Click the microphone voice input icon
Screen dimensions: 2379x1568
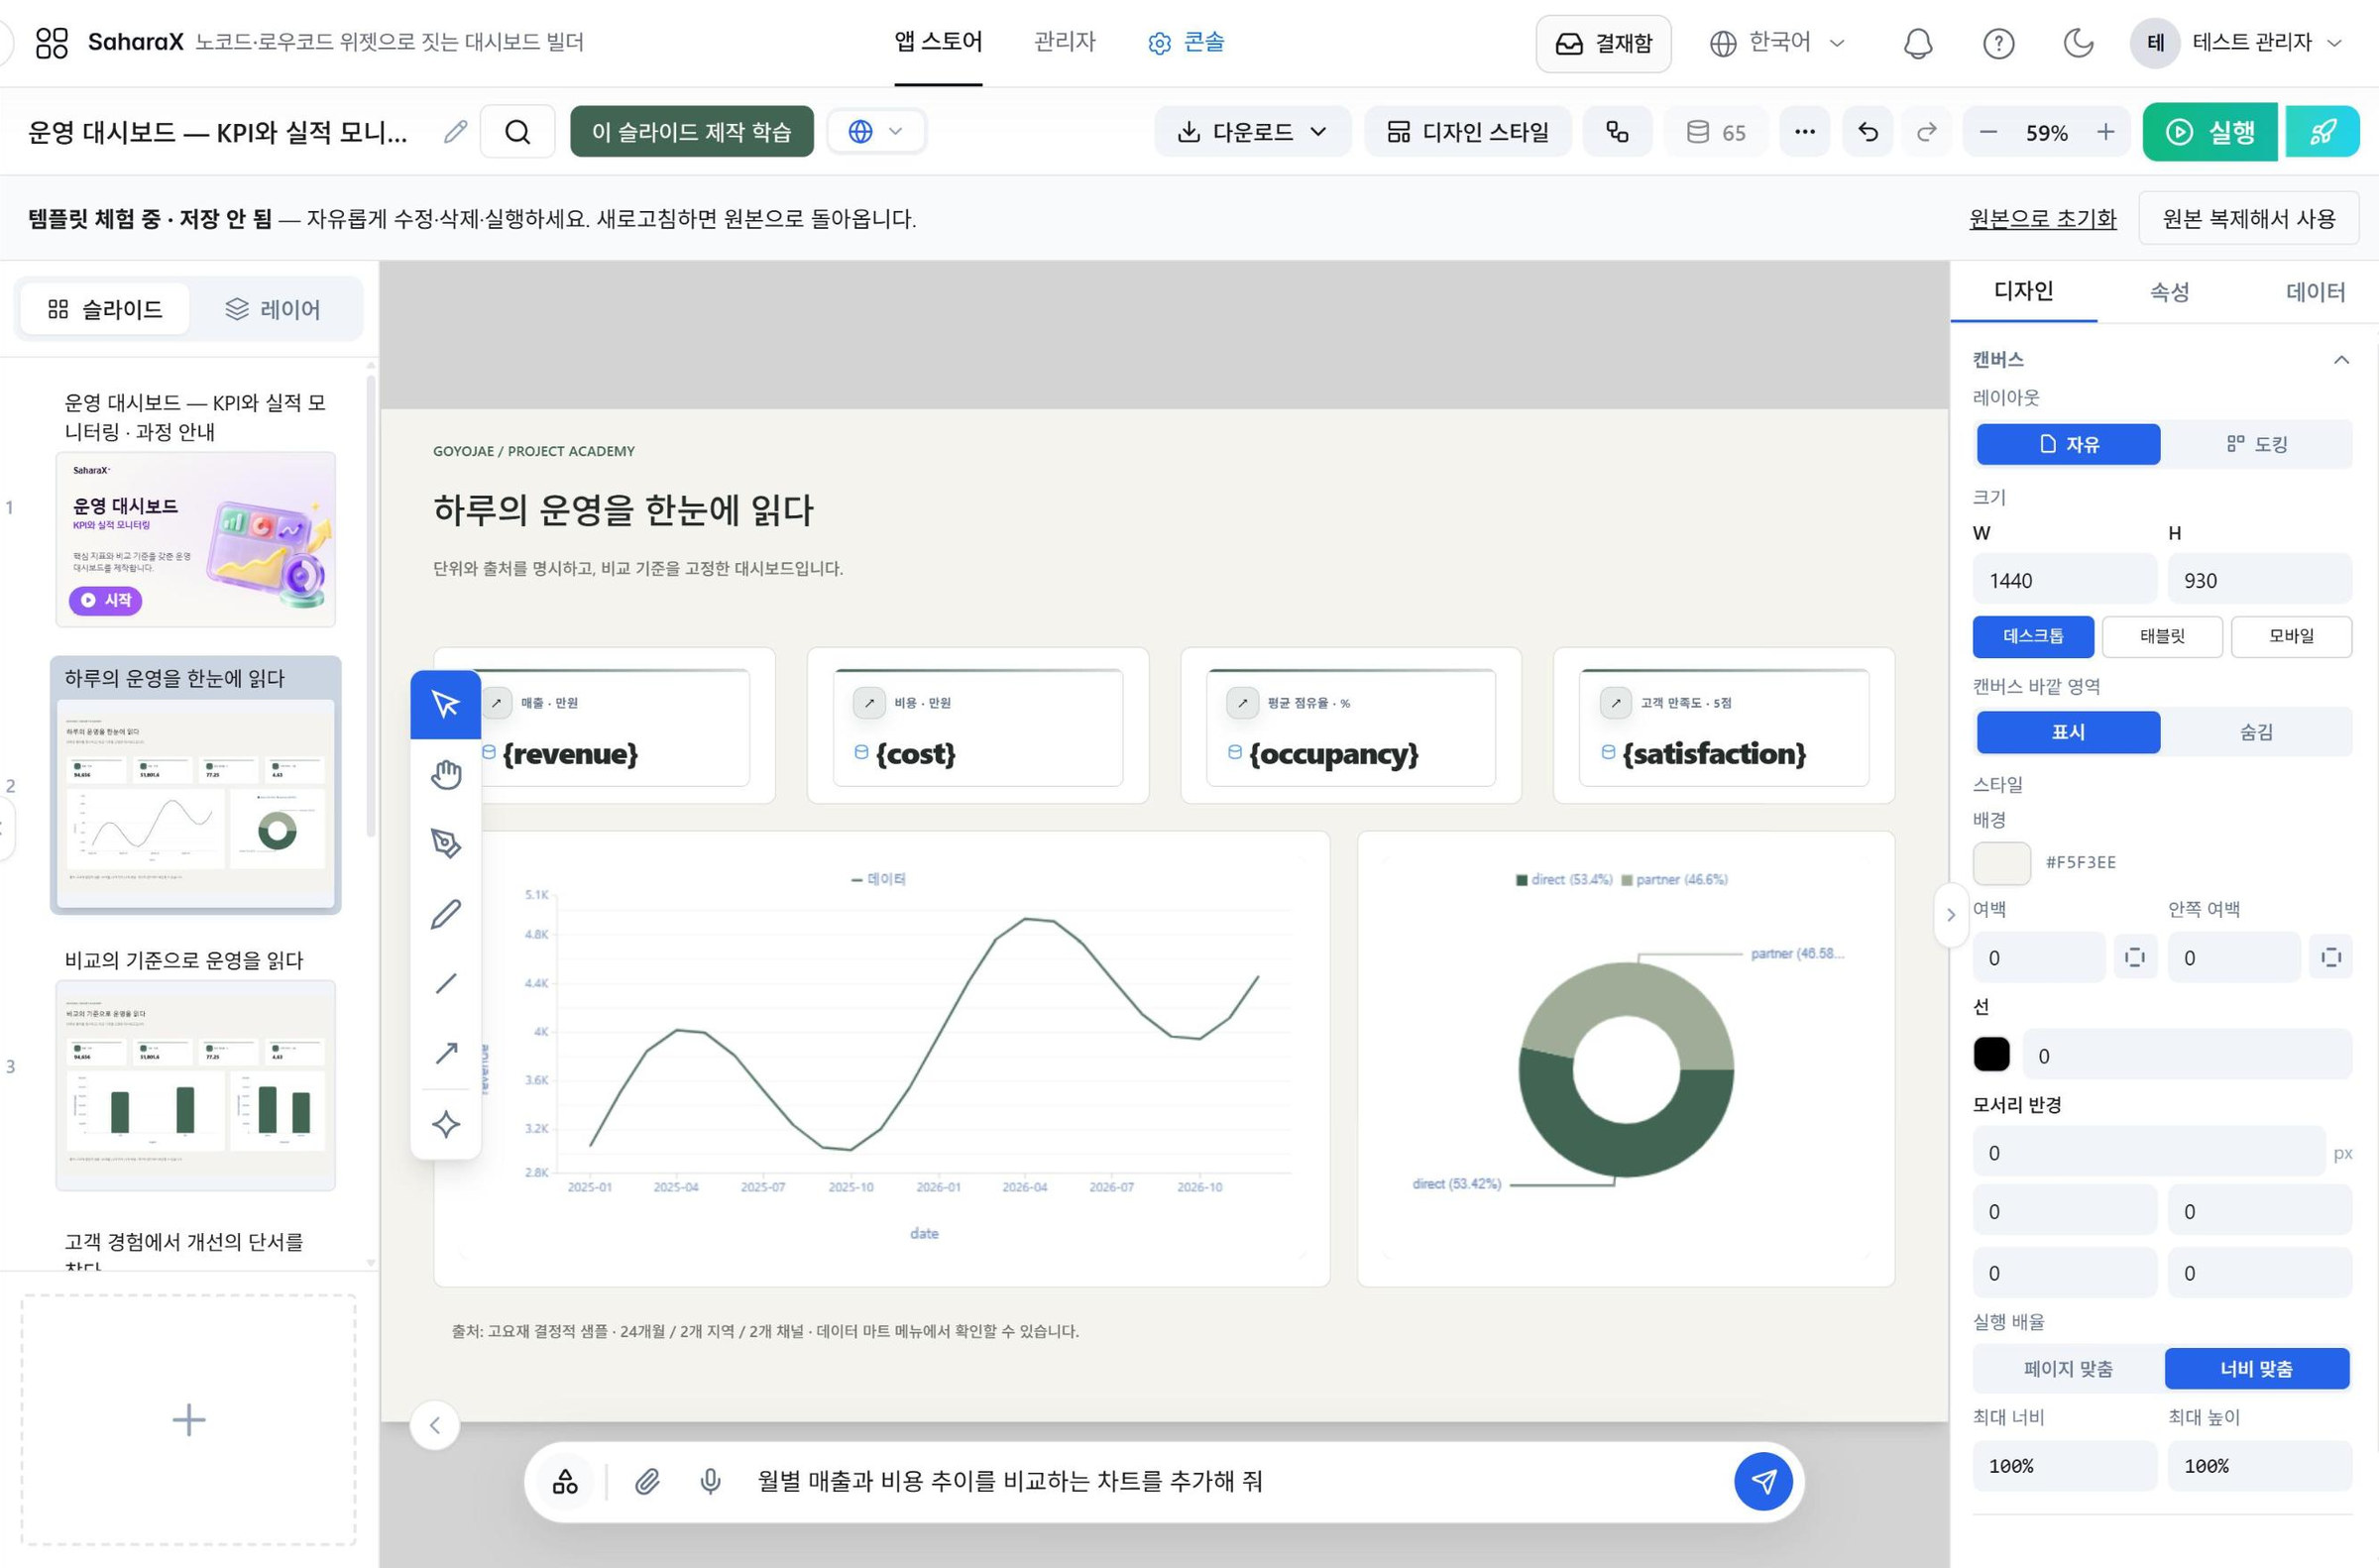tap(710, 1482)
